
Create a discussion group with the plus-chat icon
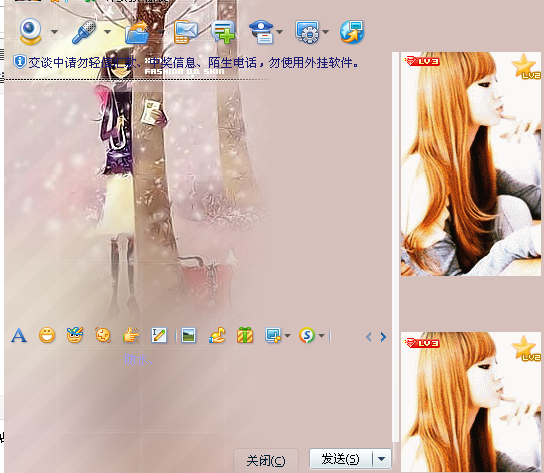[223, 32]
